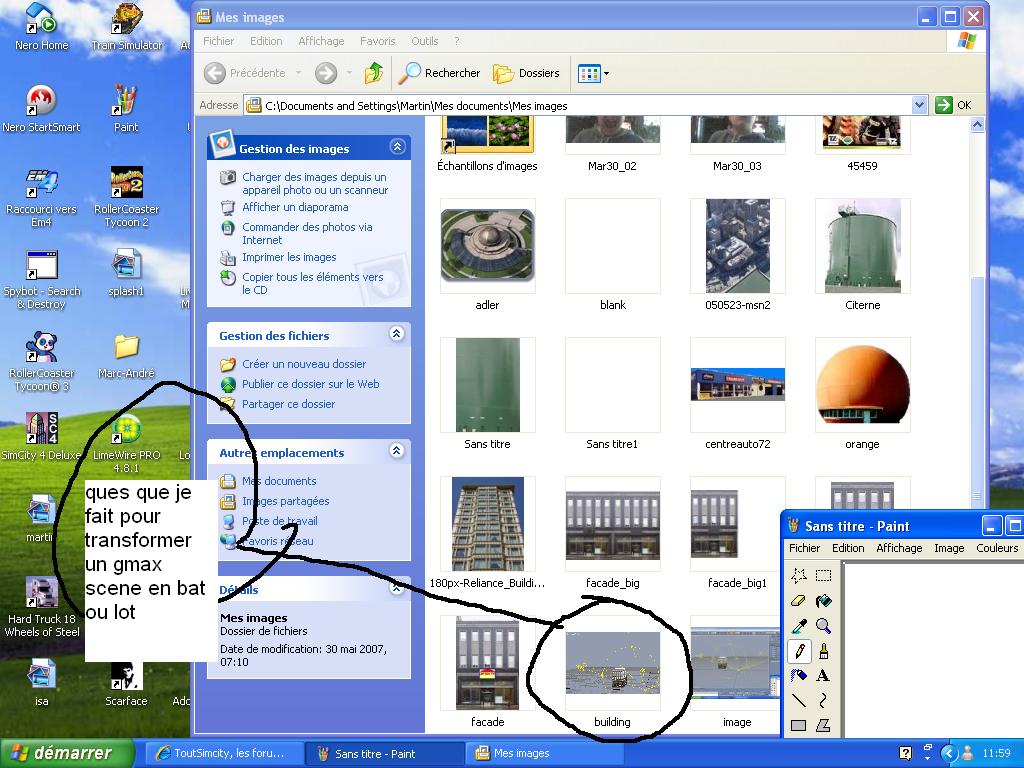Click the Afficher un diaporama link

coord(295,207)
